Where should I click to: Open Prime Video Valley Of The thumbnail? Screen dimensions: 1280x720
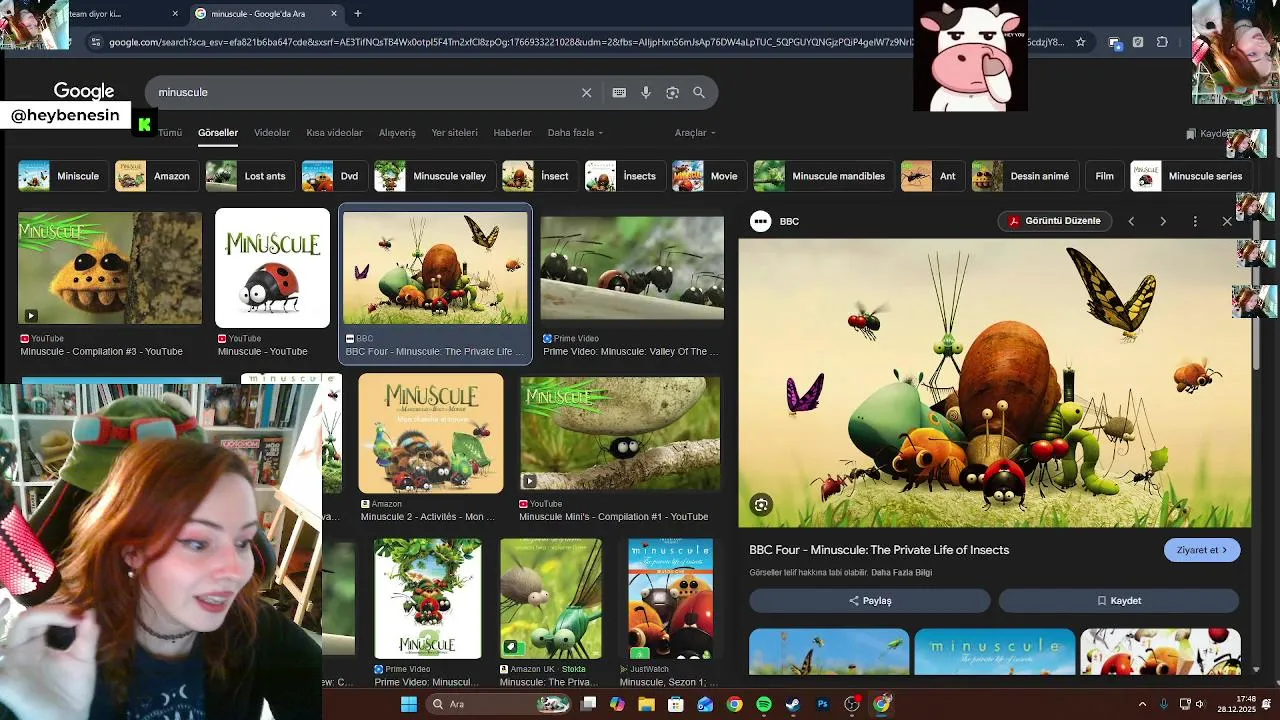click(x=632, y=268)
